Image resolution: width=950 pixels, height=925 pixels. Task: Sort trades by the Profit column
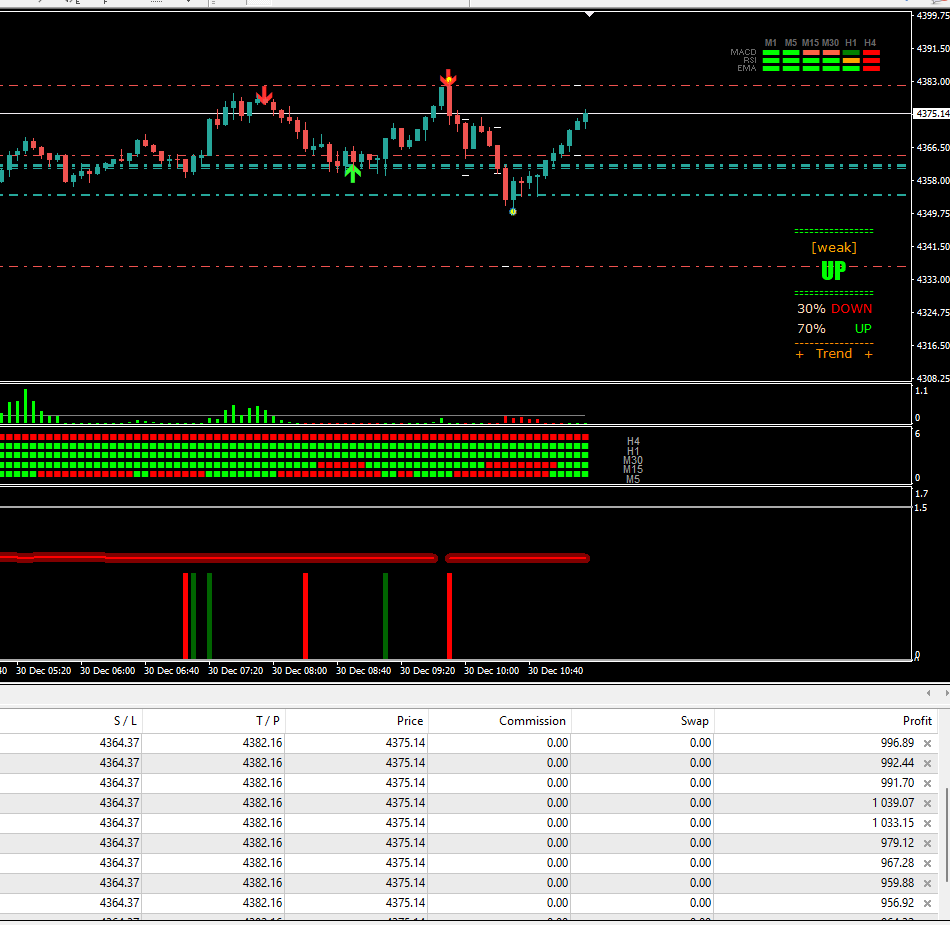(x=916, y=720)
